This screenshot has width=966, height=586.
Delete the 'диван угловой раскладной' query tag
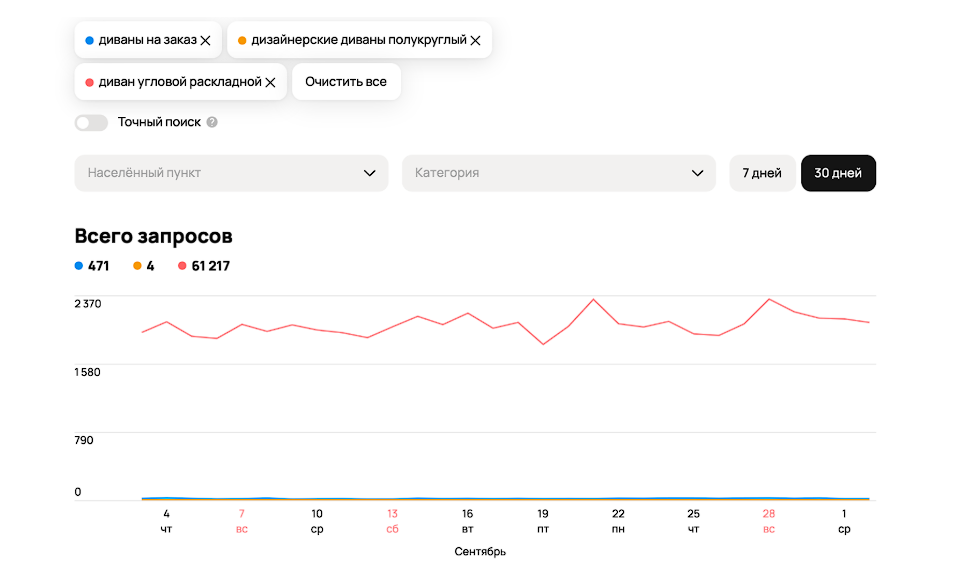pos(270,82)
